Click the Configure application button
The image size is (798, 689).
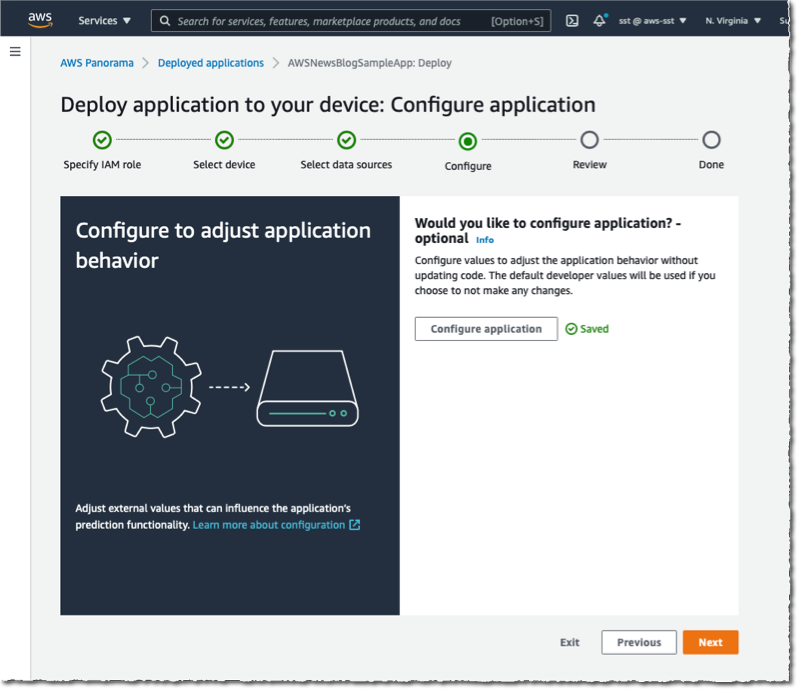point(486,329)
